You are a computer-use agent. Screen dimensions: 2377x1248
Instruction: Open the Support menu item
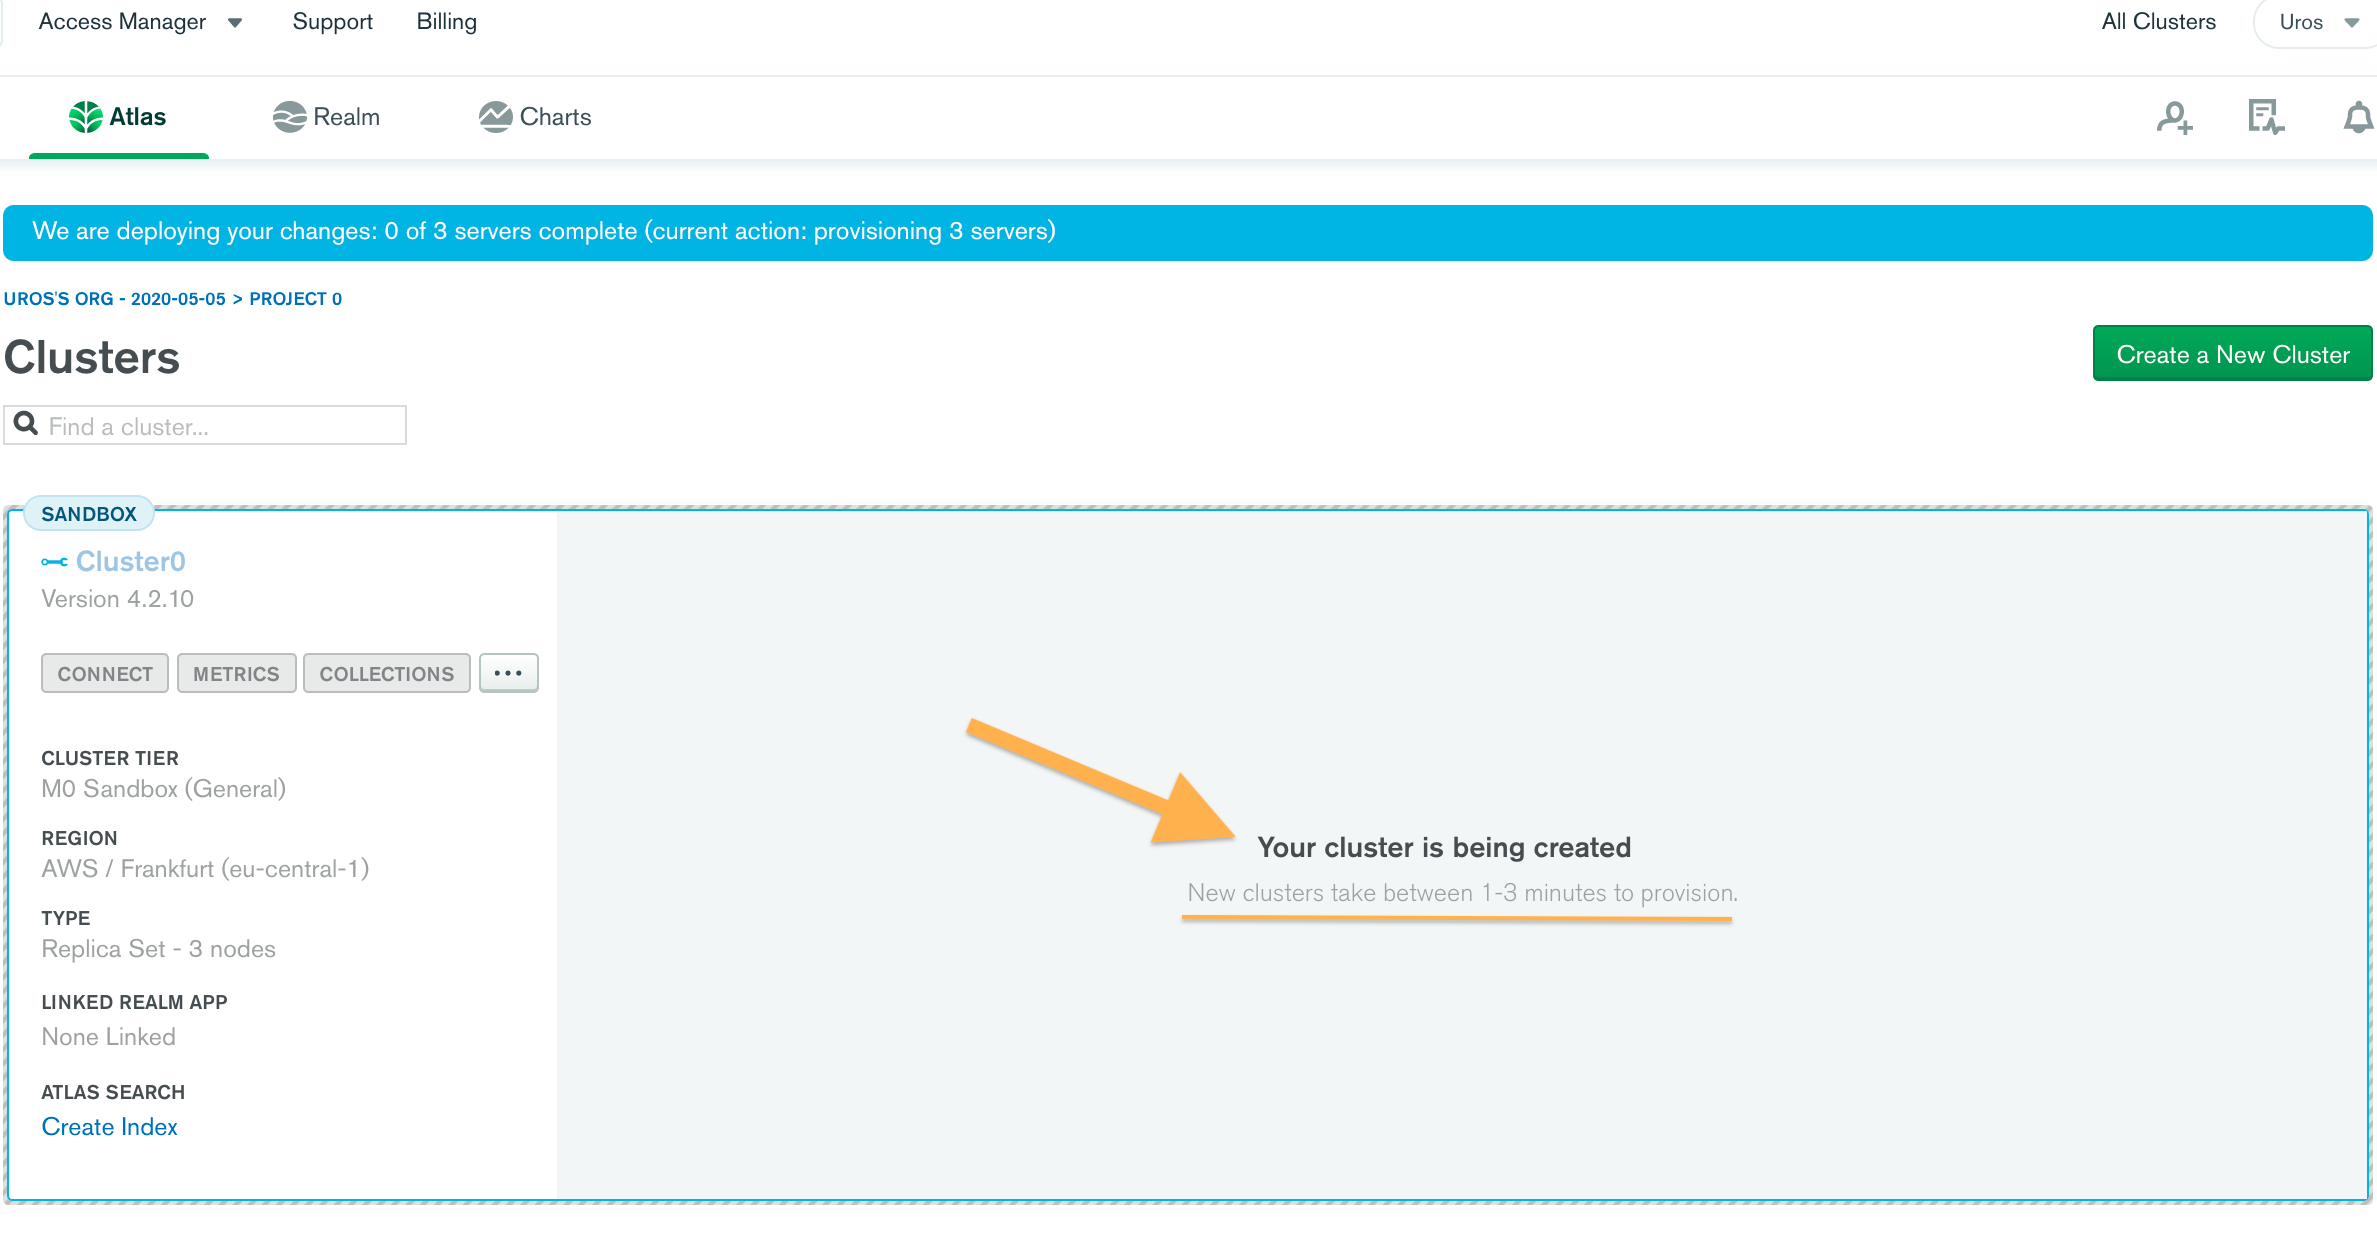coord(332,22)
